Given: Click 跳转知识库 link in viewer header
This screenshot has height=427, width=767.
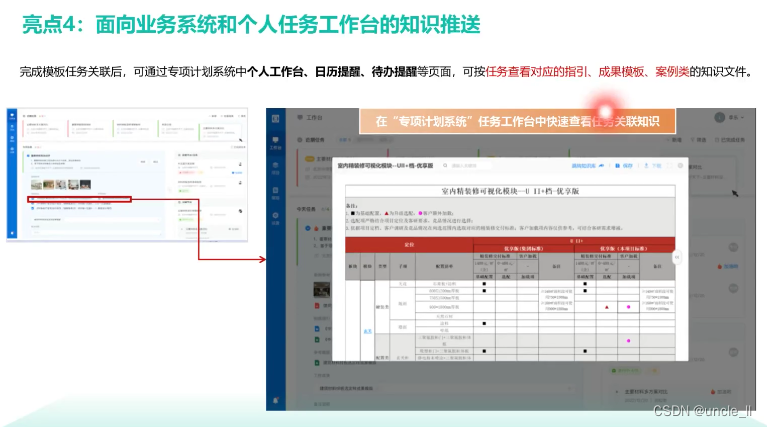Looking at the screenshot, I should click(587, 166).
